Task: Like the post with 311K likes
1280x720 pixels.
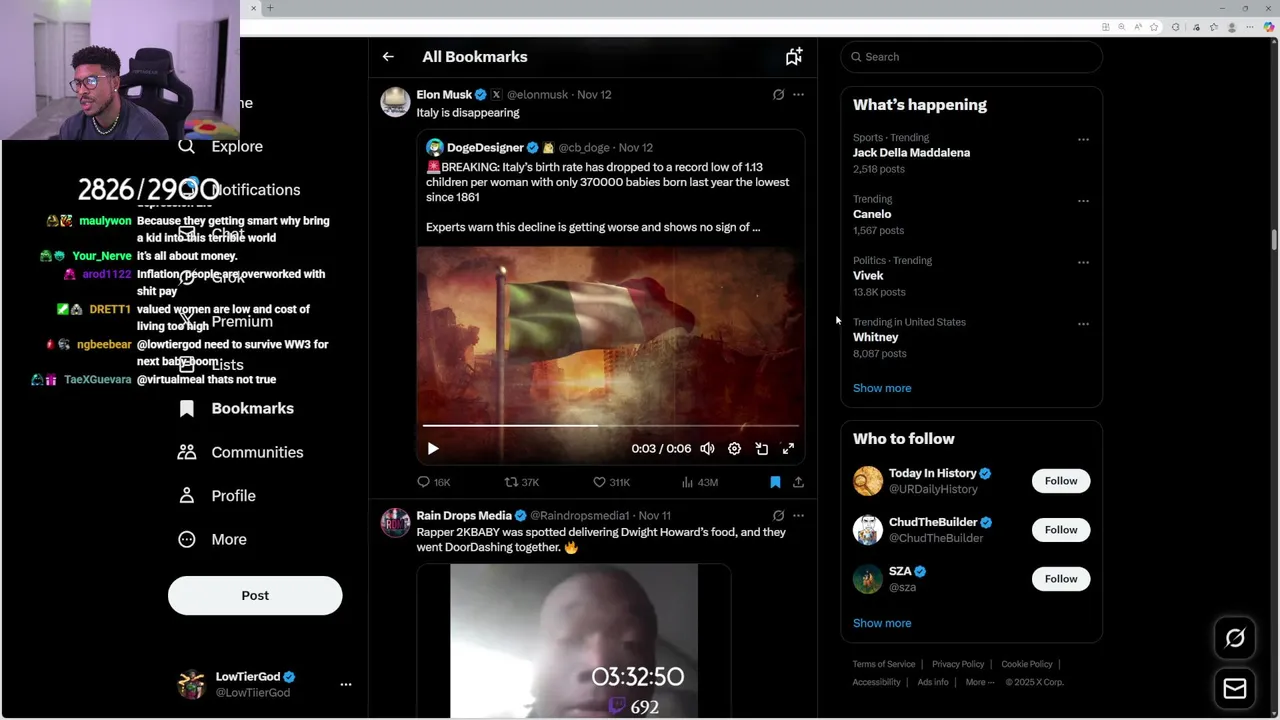Action: 611,482
